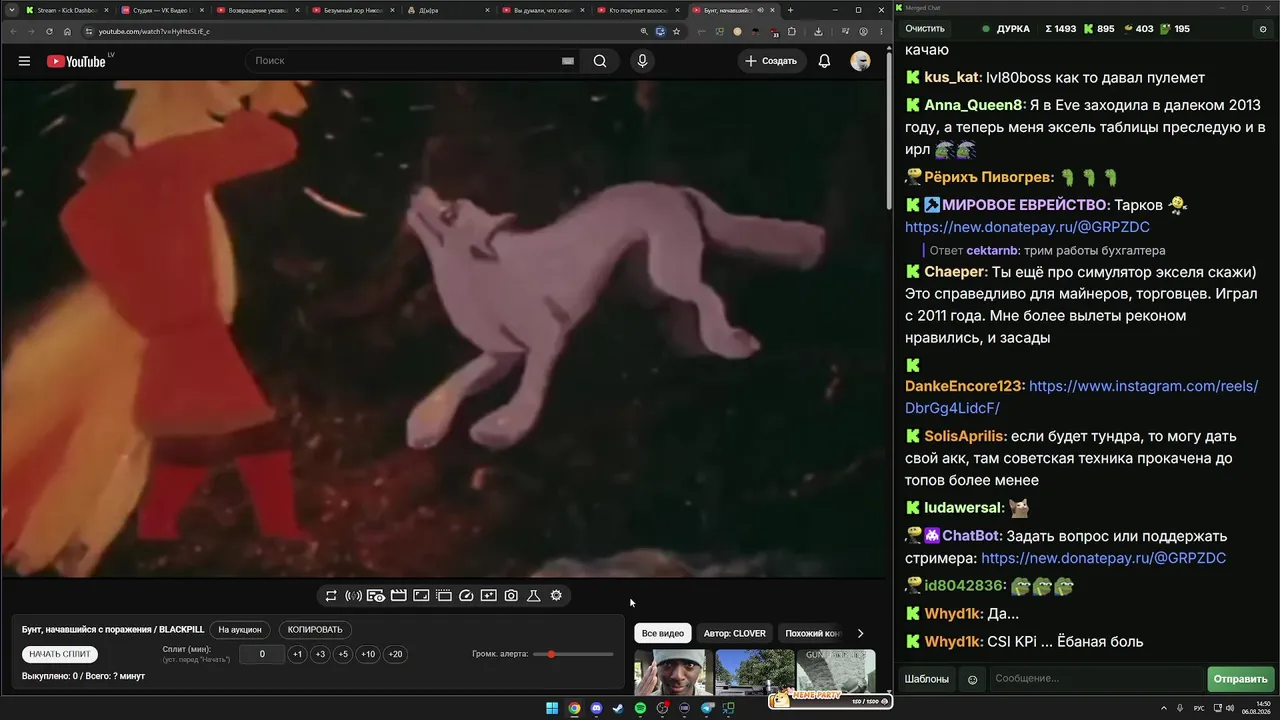Click the audio boost waves icon
This screenshot has height=720, width=1280.
pos(353,596)
